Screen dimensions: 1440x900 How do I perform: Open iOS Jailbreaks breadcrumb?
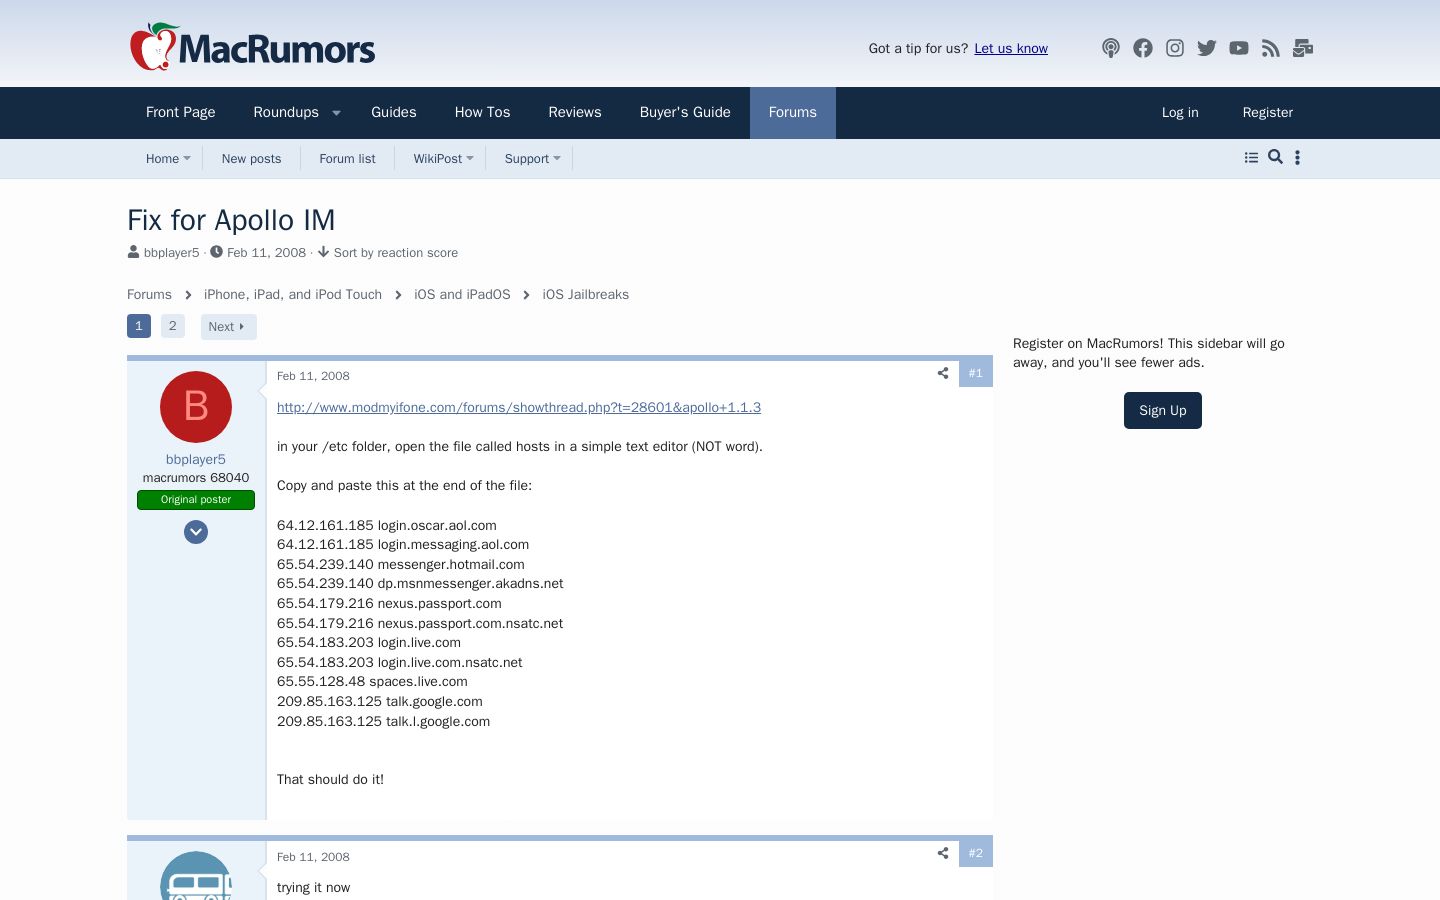586,294
